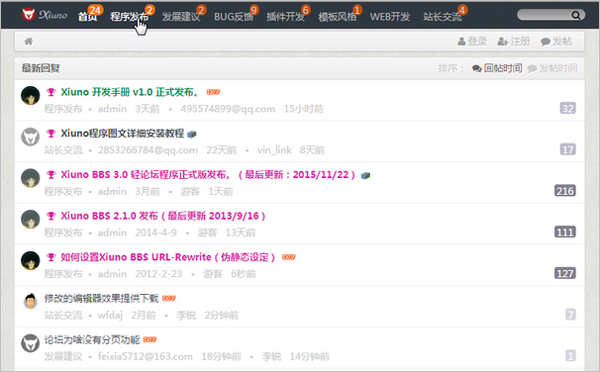Click 站长交流 category under 安装教程 thread
Screen dimensions: 600x372
pyautogui.click(x=63, y=150)
